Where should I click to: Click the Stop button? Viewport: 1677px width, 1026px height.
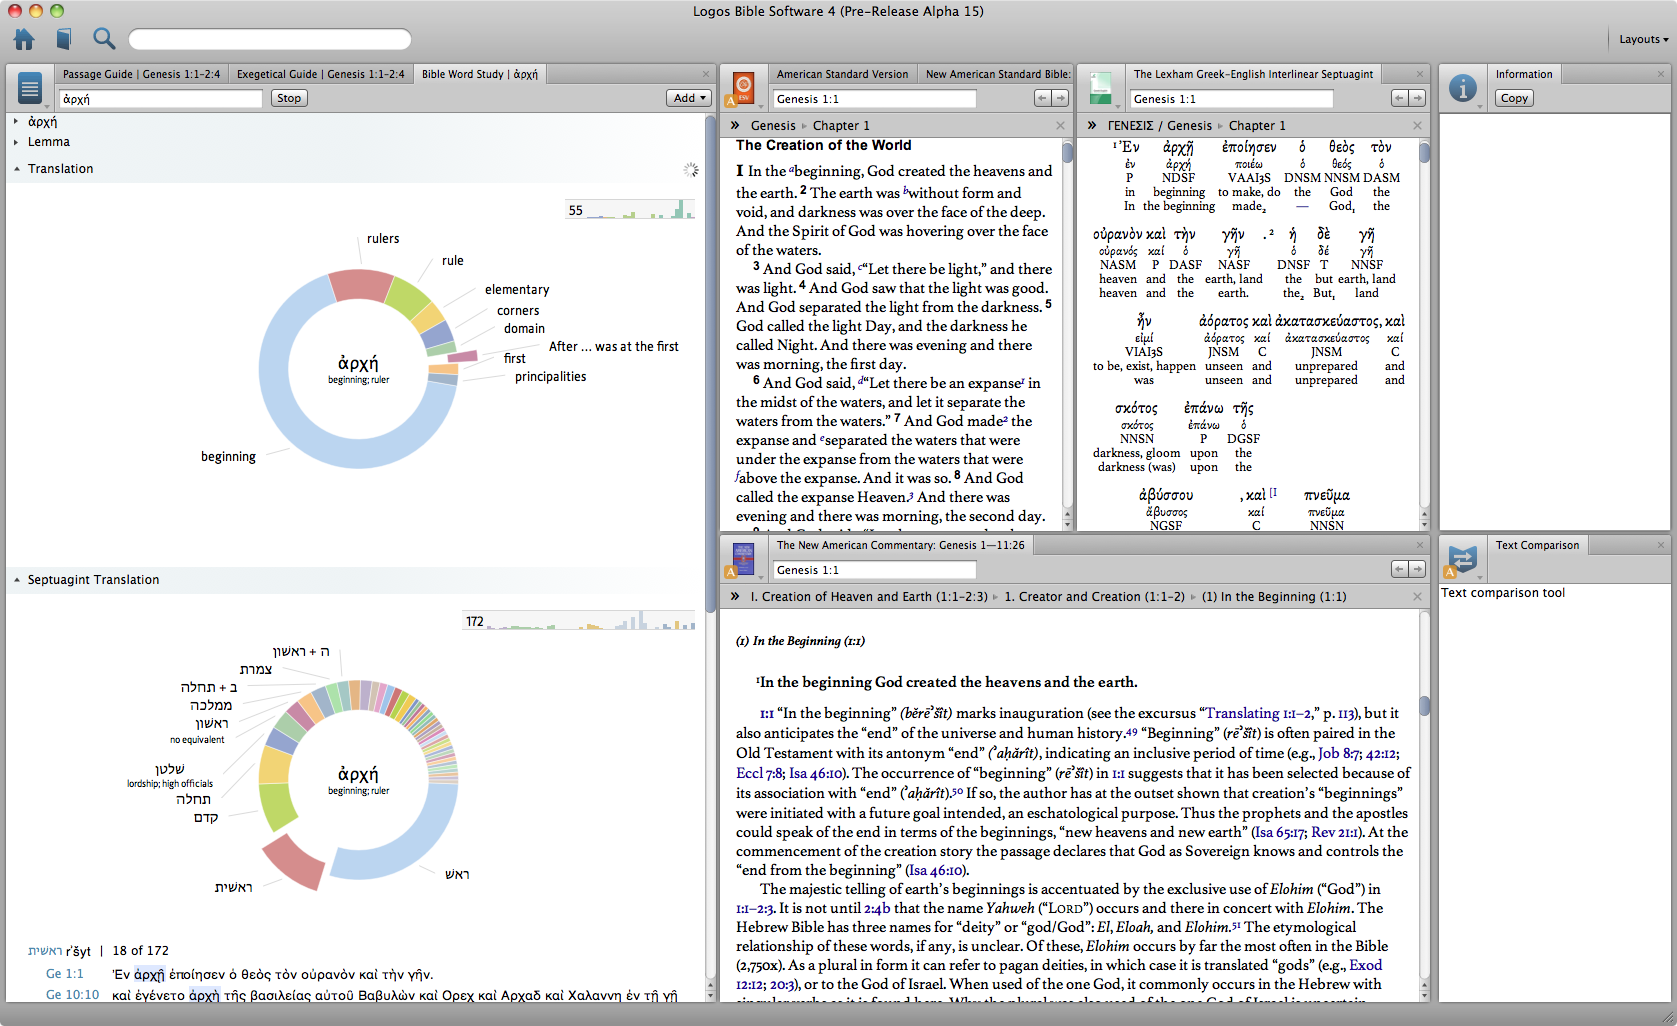click(x=289, y=98)
